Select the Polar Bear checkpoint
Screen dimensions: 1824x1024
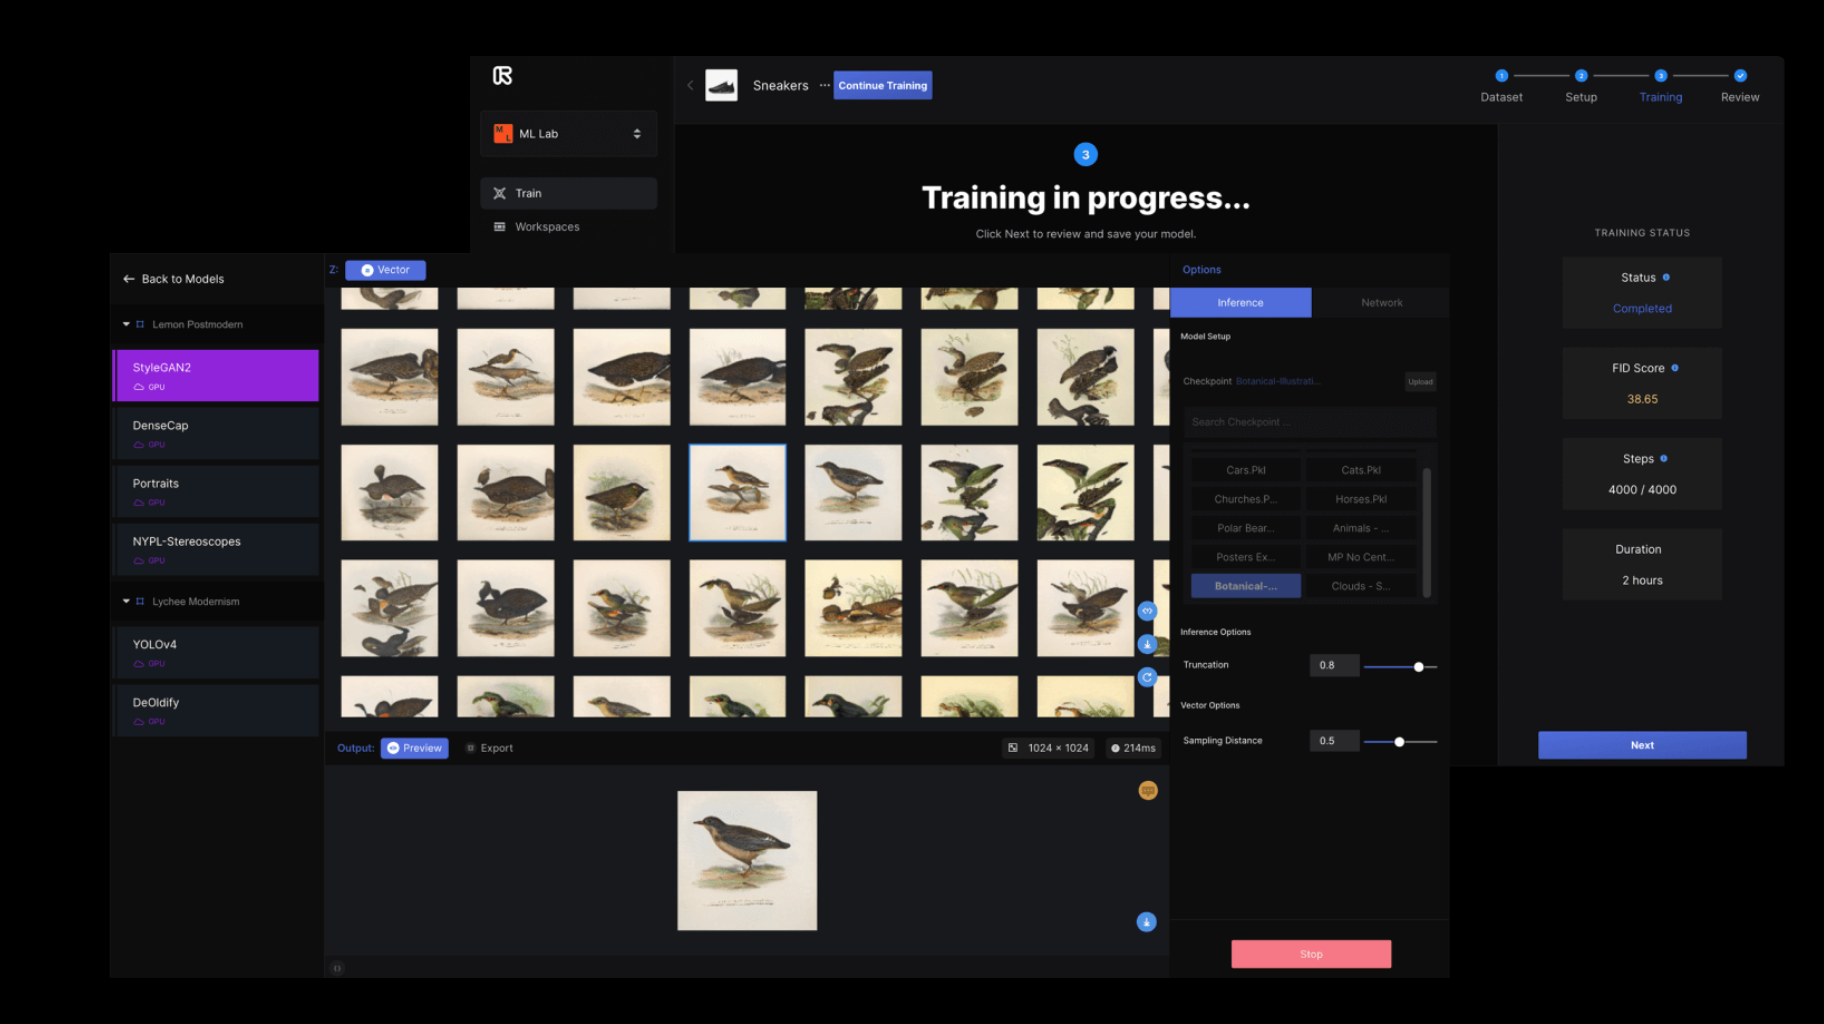pos(1245,528)
